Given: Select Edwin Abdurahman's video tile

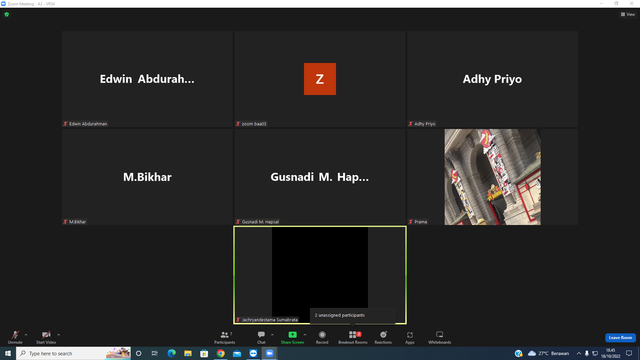Looking at the screenshot, I should [147, 79].
